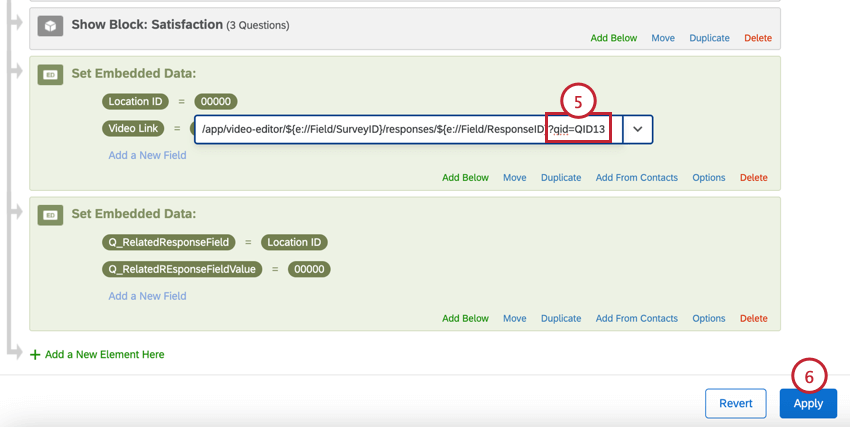
Task: Select the Location ID field name pill
Action: coord(136,101)
